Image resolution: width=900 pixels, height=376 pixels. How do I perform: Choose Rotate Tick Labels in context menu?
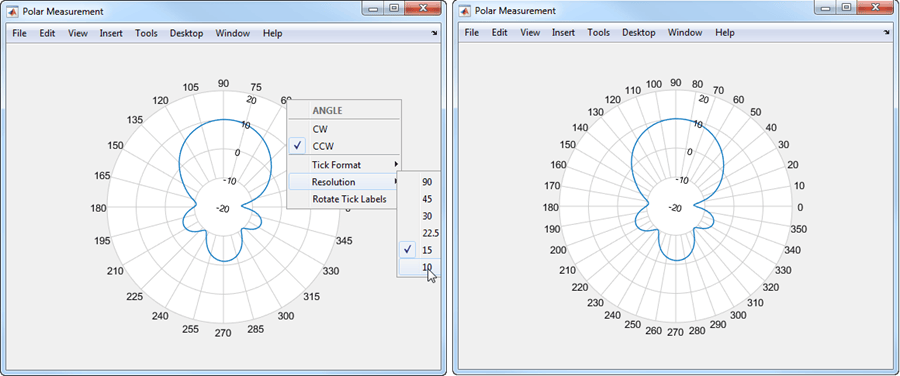click(344, 199)
